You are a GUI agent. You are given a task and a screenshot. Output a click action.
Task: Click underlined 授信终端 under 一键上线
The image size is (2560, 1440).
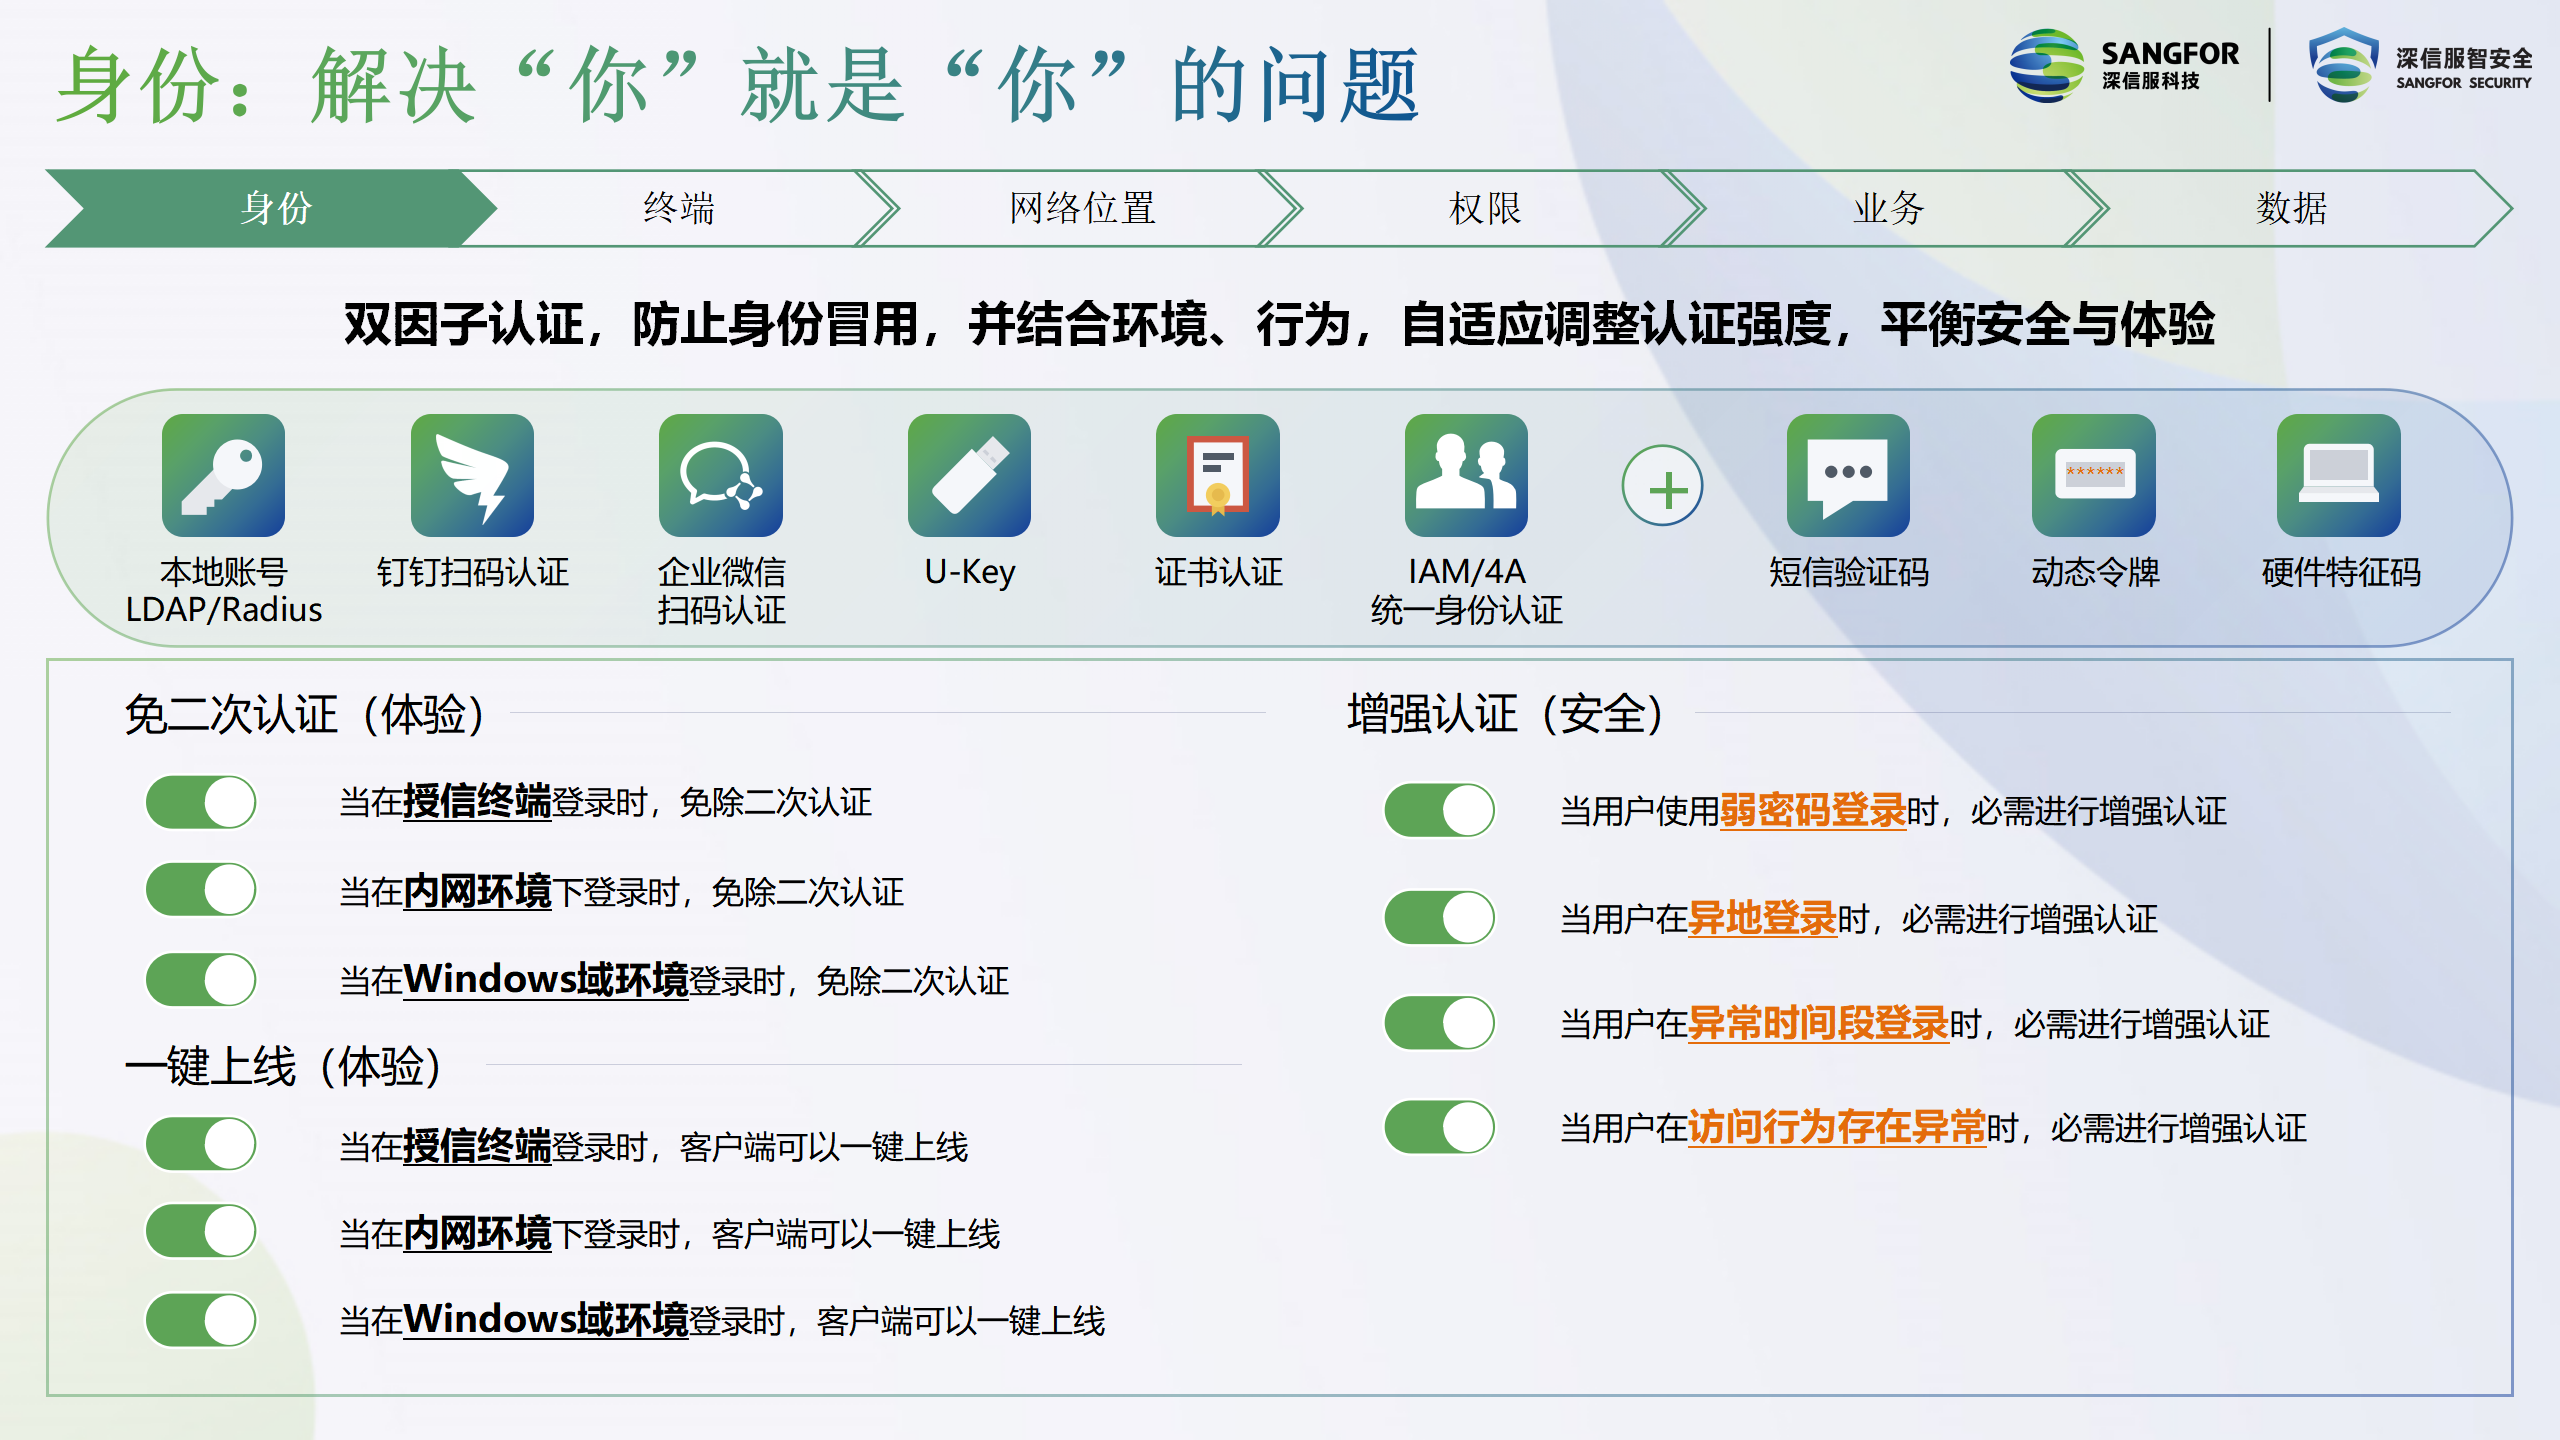[477, 1146]
